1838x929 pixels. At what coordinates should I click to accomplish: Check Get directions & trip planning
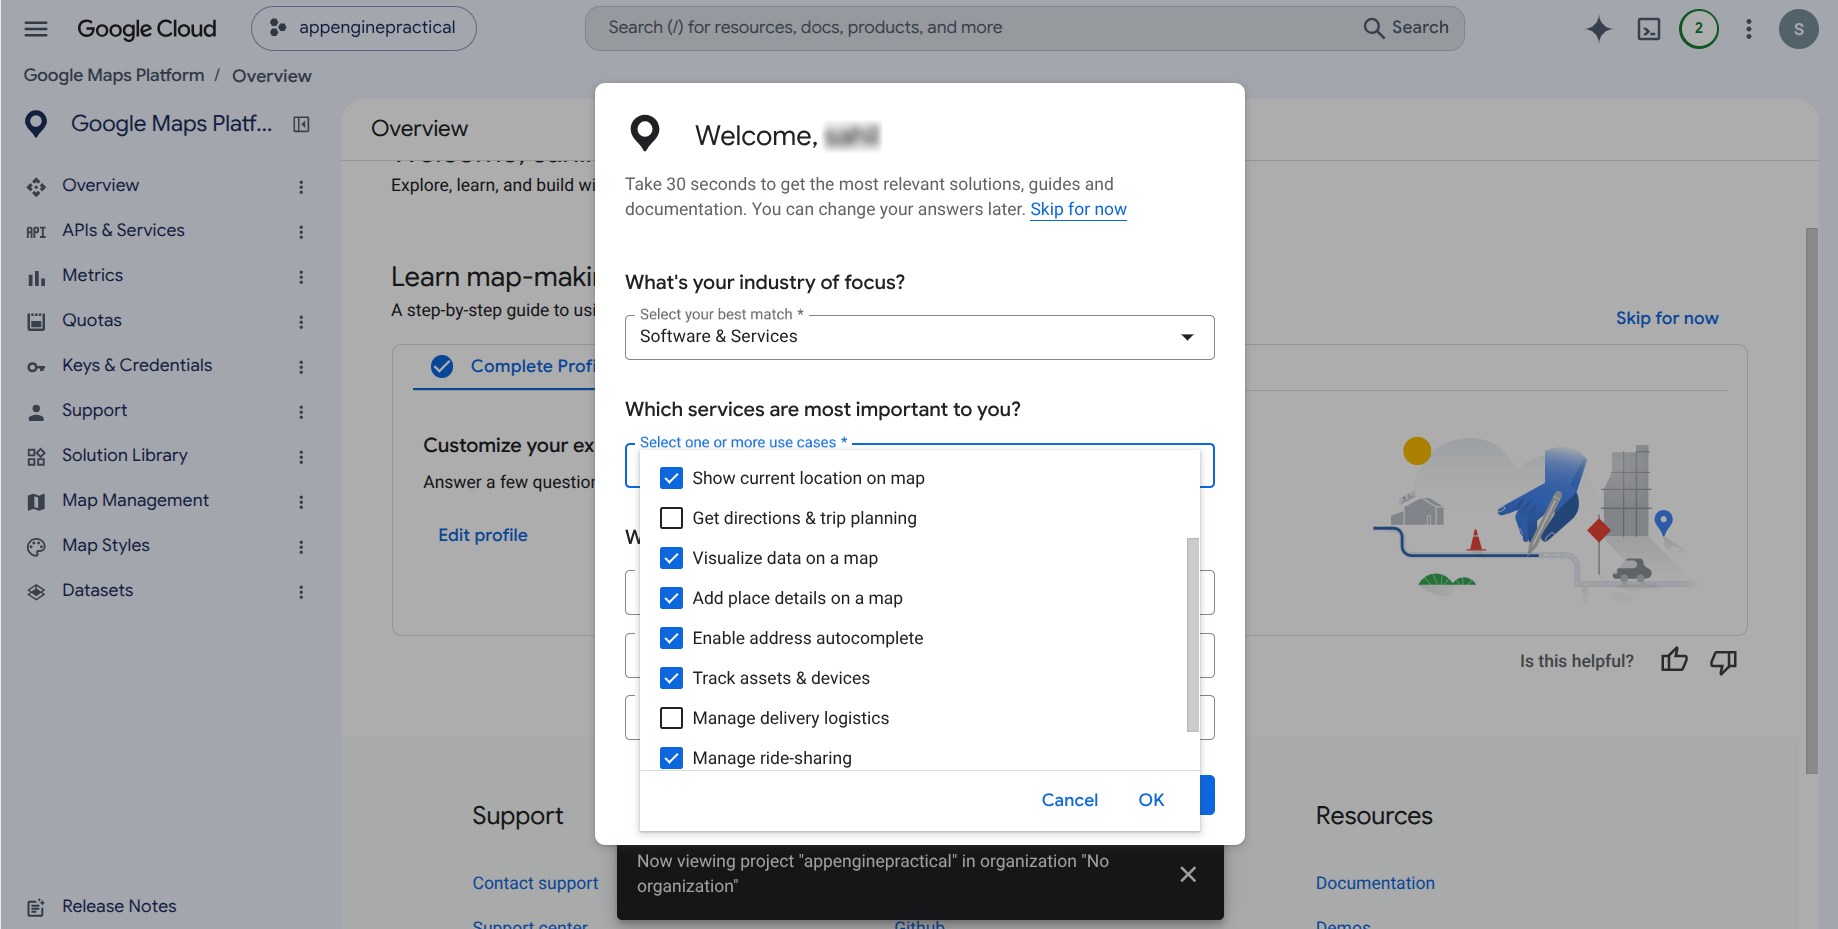(672, 518)
